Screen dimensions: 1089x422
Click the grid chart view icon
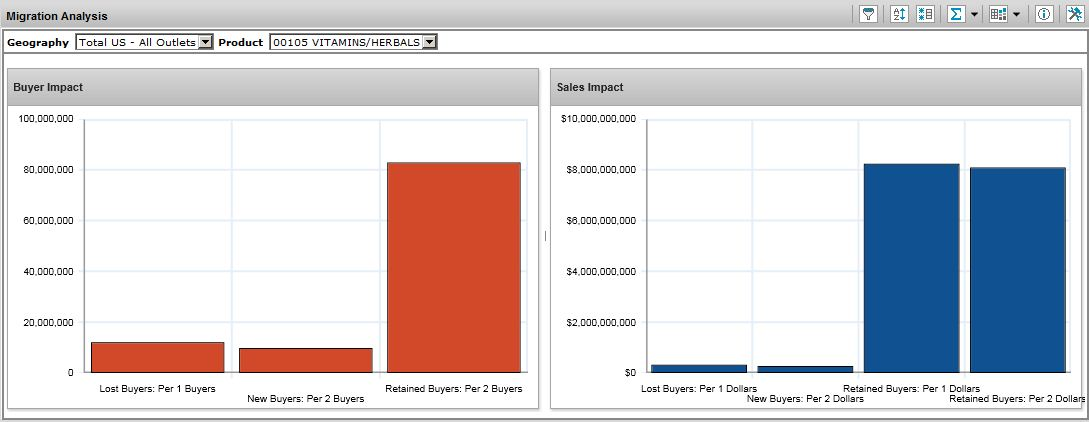coord(997,15)
